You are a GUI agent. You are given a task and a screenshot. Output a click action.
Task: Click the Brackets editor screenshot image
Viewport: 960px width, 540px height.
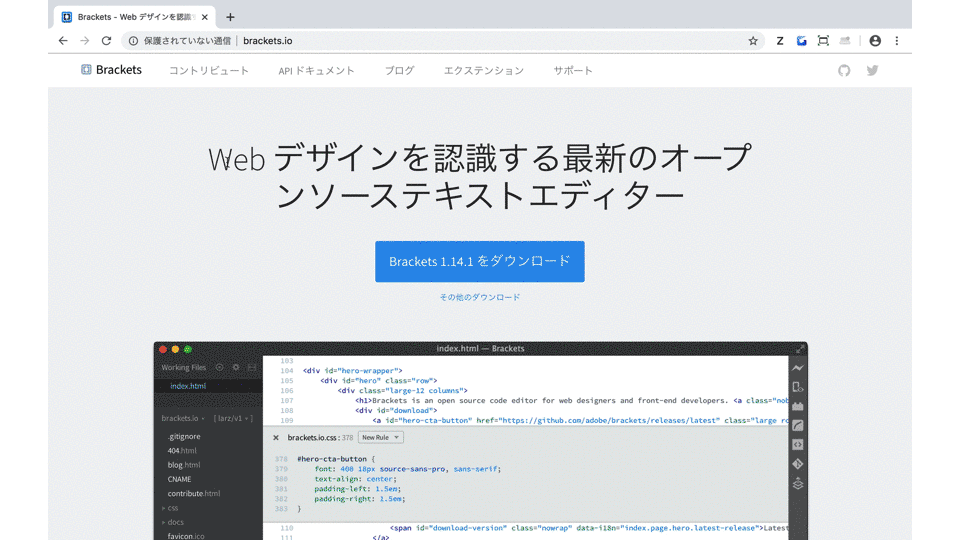481,441
